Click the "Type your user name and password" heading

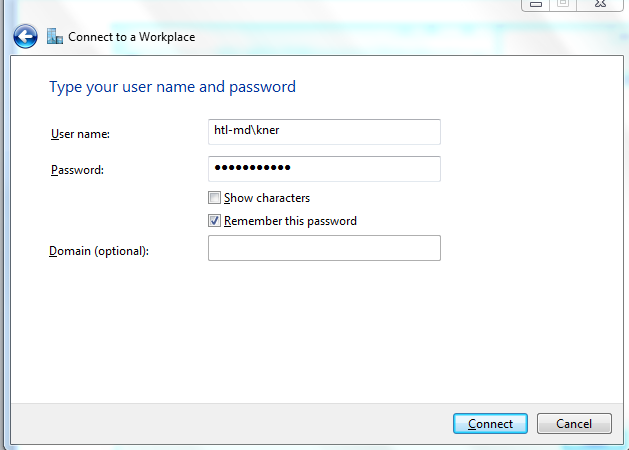(x=172, y=87)
